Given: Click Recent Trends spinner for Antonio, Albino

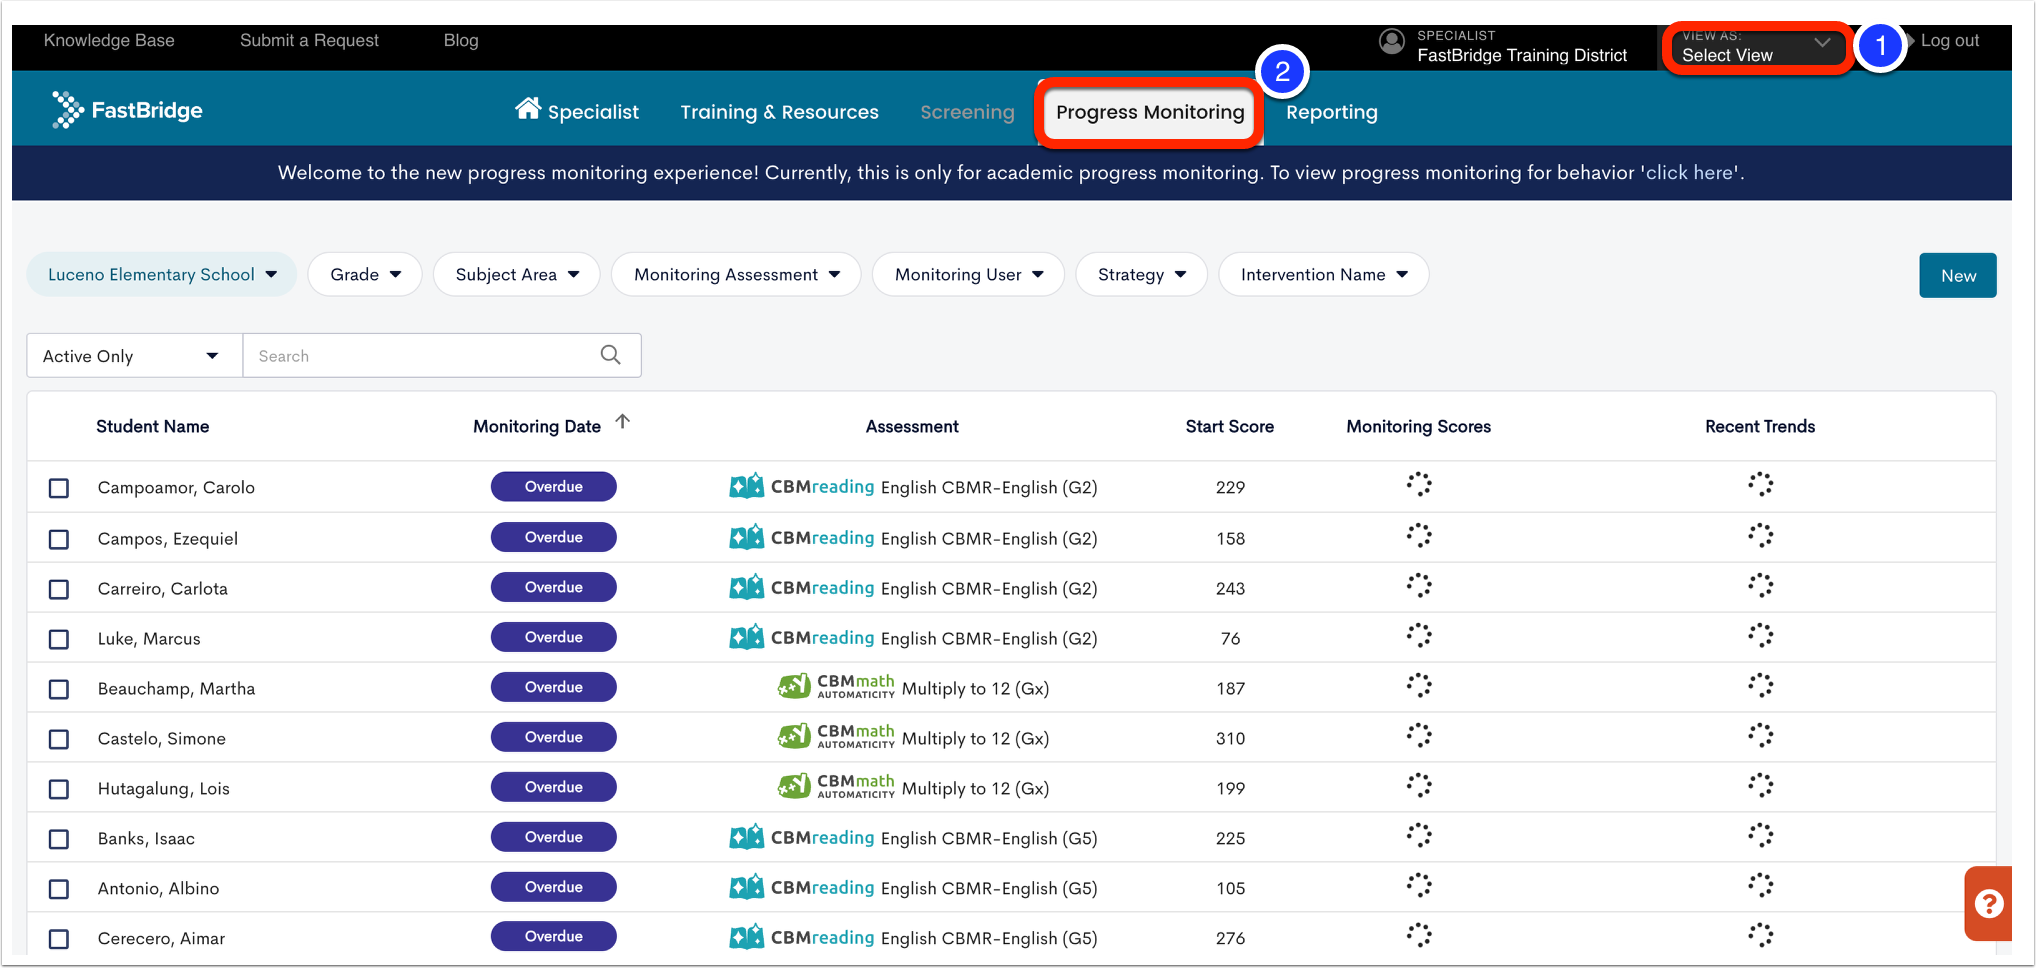Looking at the screenshot, I should point(1760,886).
